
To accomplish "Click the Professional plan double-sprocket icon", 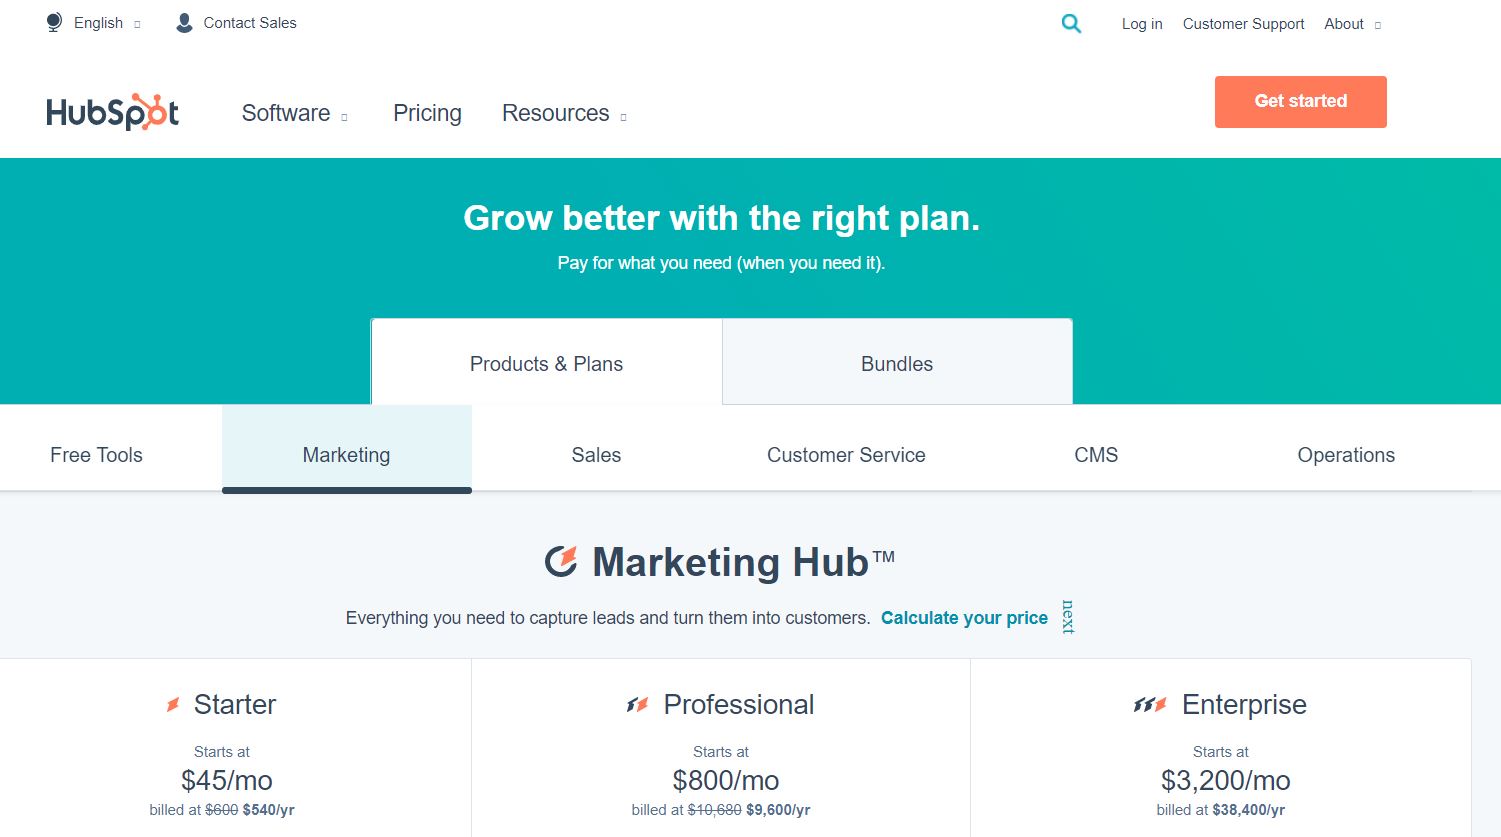I will coord(637,705).
